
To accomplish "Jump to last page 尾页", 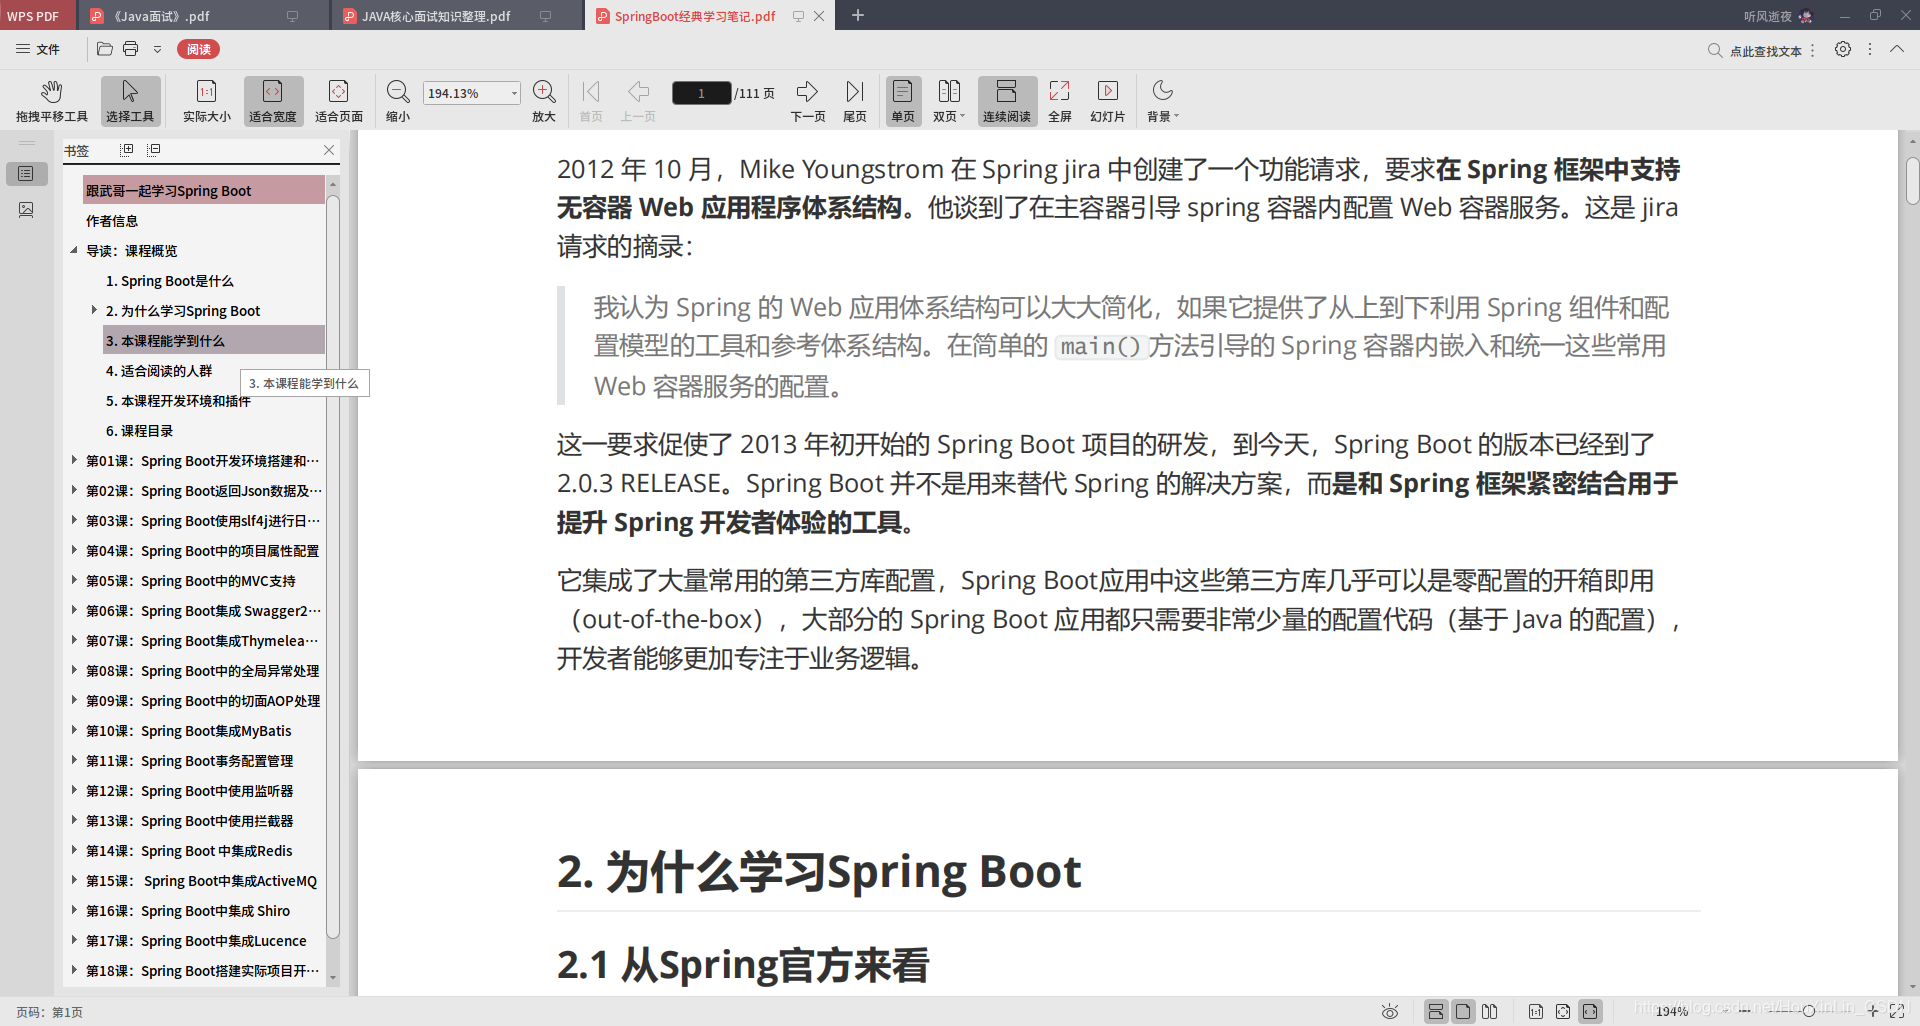I will click(x=855, y=101).
